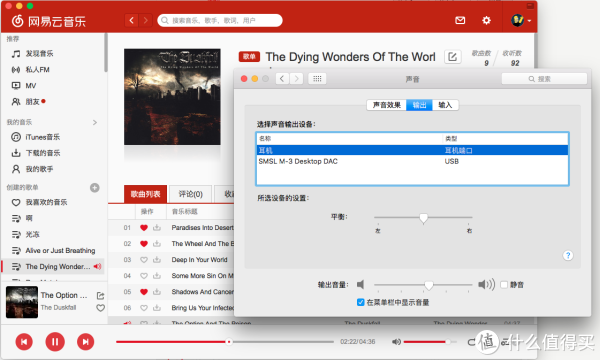The image size is (600, 360).
Task: Open the messages mail icon
Action: (460, 20)
